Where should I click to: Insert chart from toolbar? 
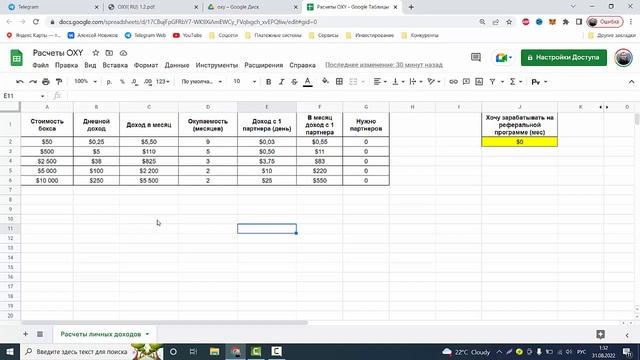[x=479, y=82]
